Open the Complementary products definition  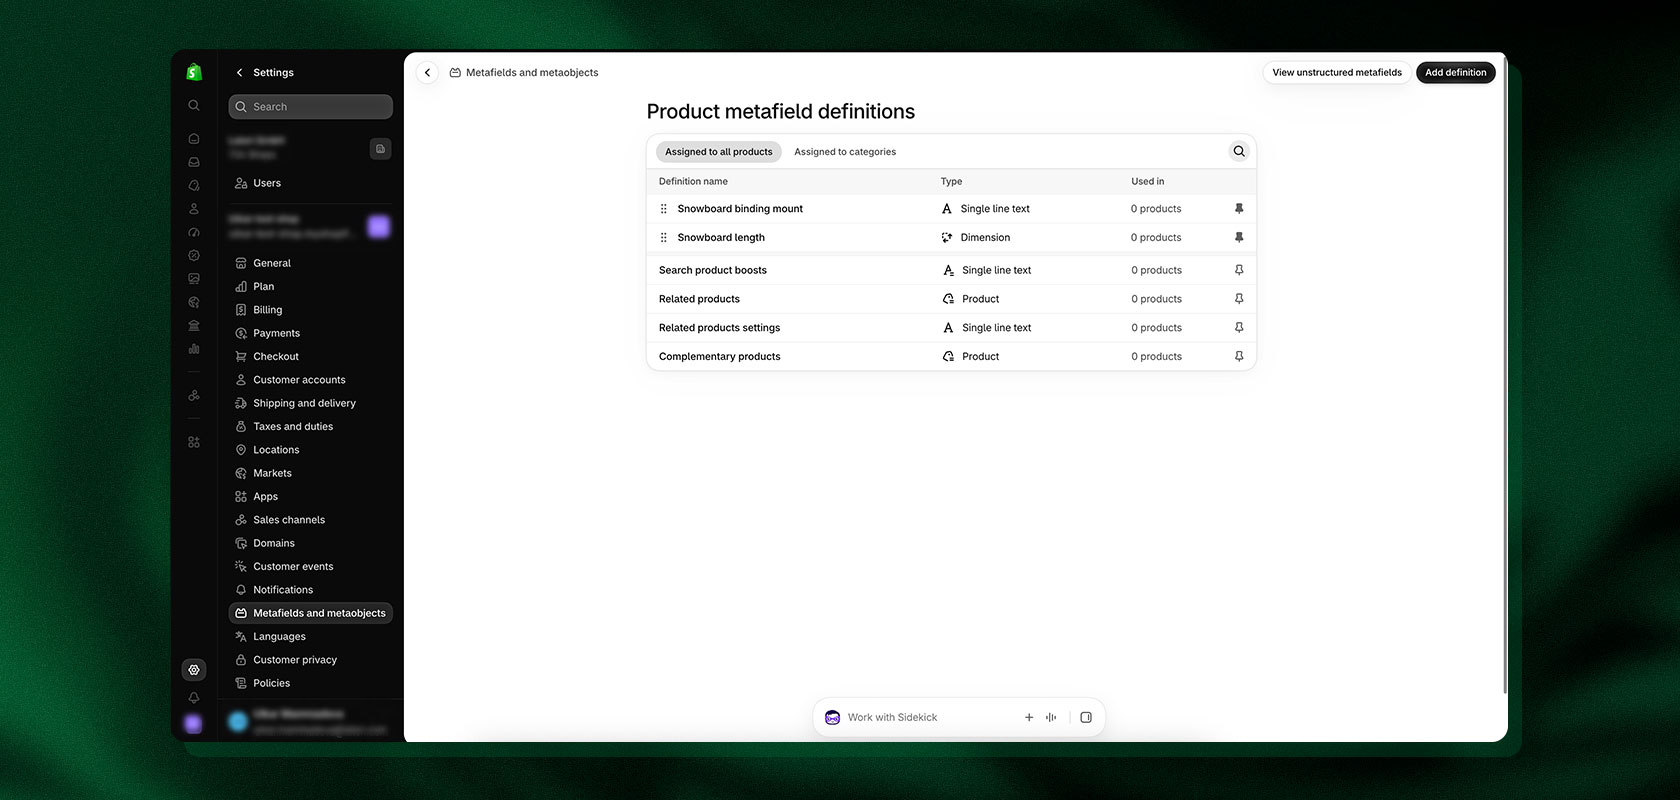(951, 357)
